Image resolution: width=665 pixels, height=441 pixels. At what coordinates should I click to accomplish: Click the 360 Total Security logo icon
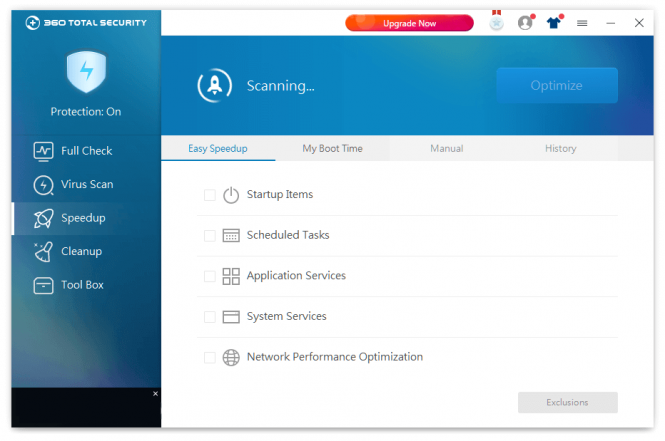(33, 22)
